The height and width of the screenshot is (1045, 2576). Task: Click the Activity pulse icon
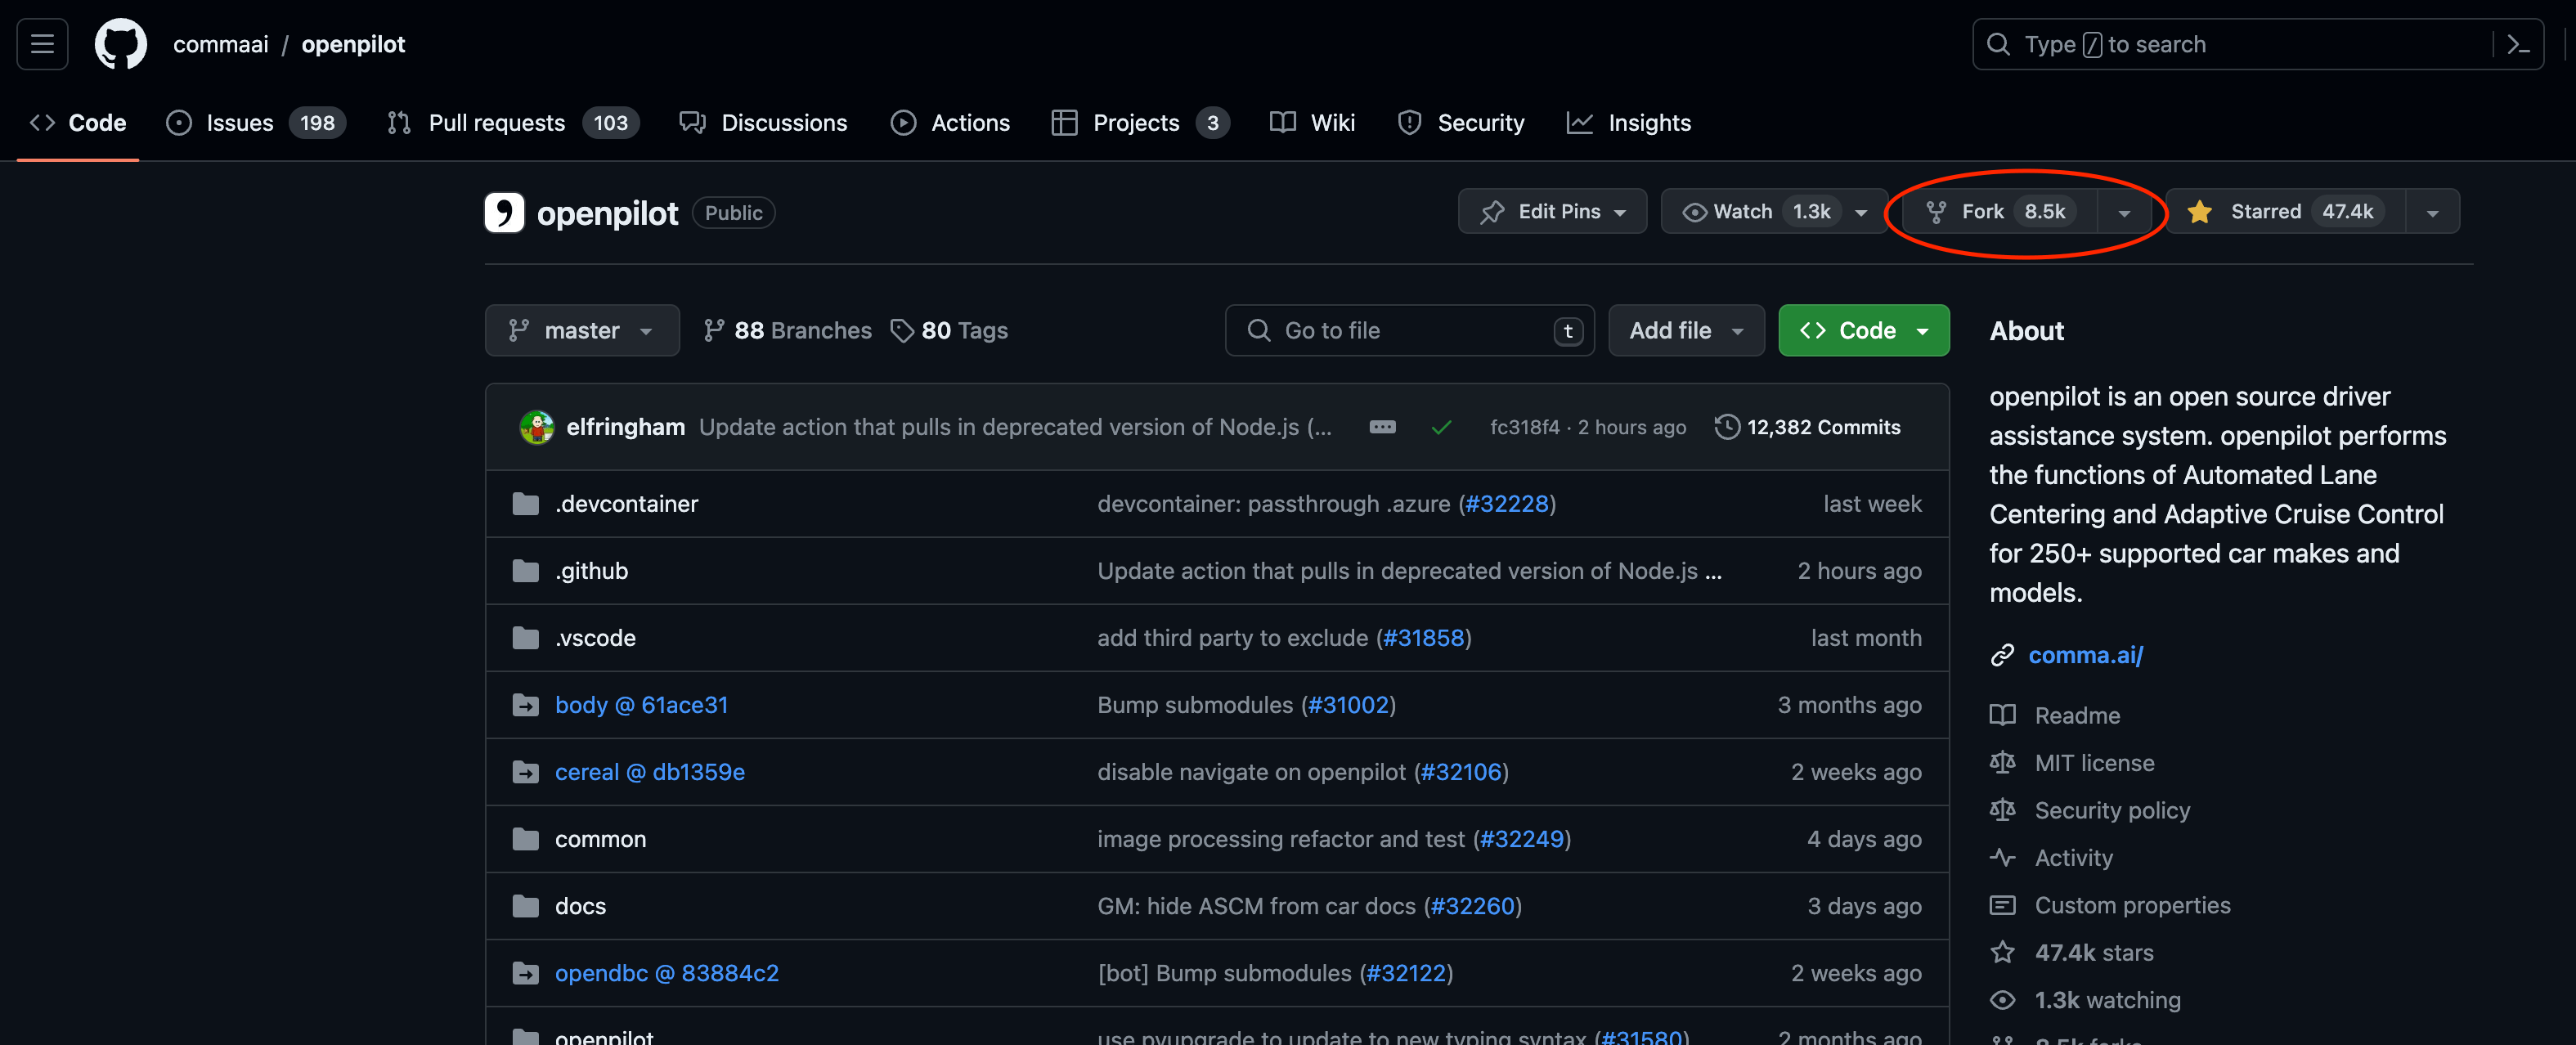click(2002, 858)
